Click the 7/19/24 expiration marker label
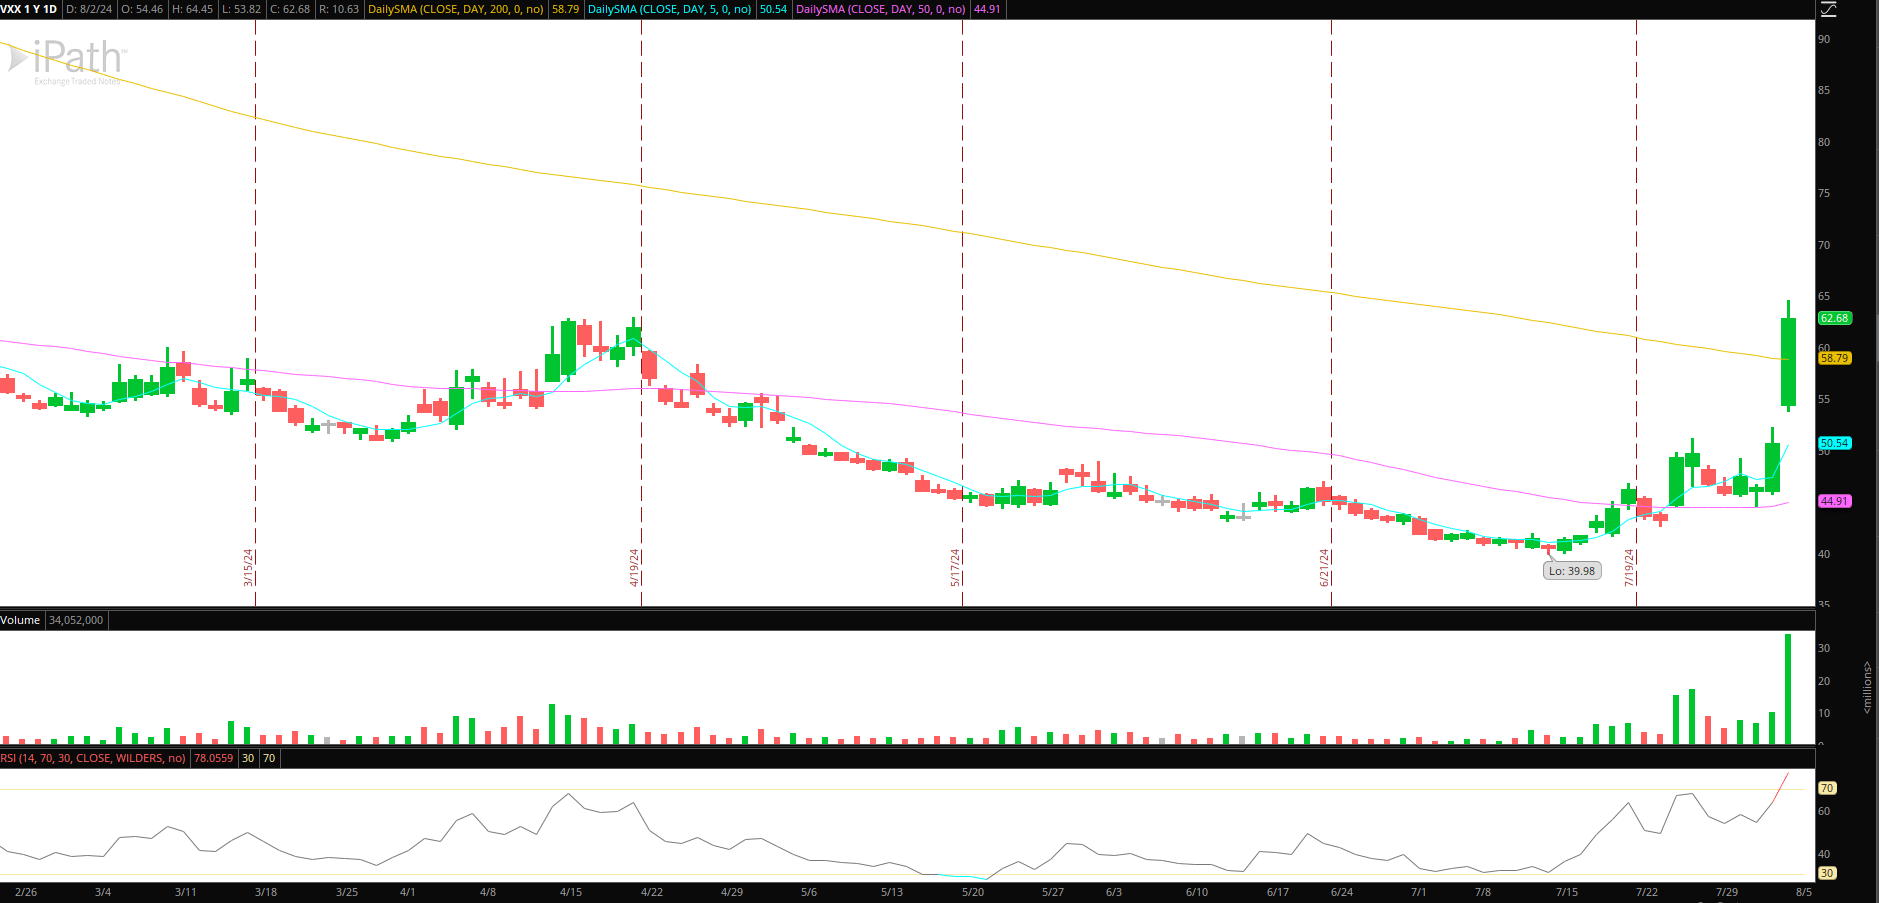 1629,567
